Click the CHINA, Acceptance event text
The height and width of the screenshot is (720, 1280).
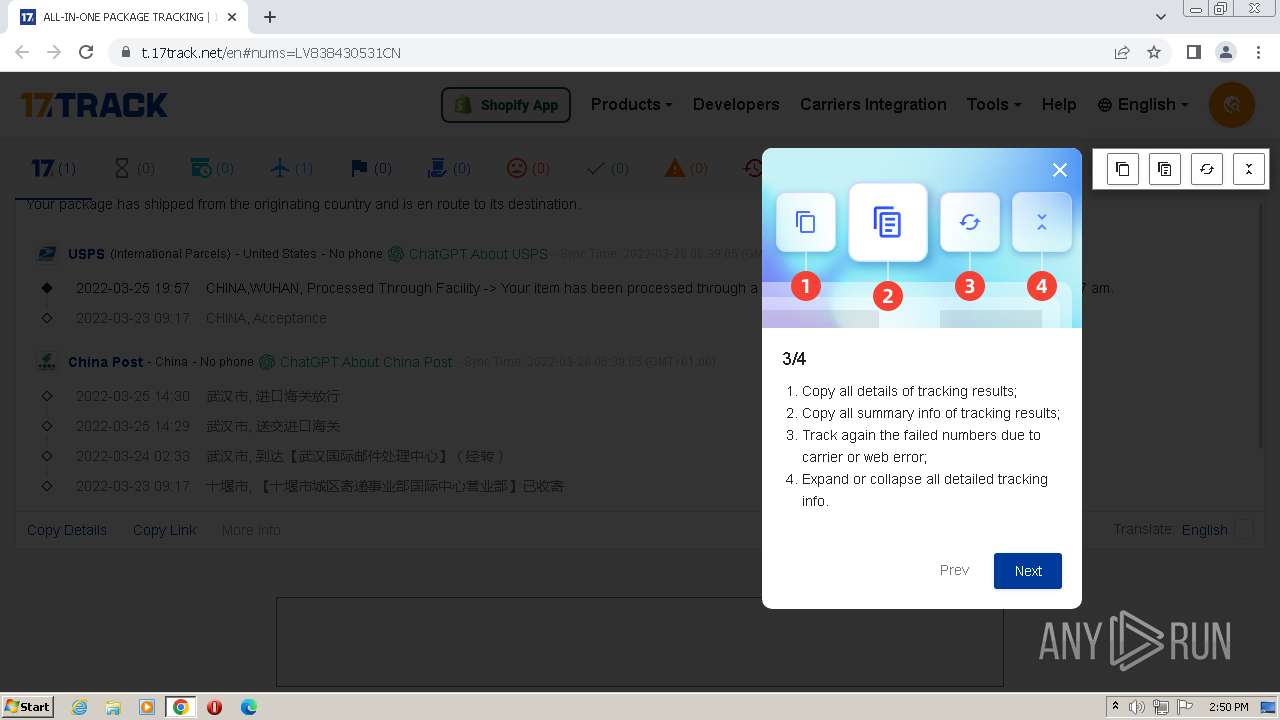tap(266, 318)
